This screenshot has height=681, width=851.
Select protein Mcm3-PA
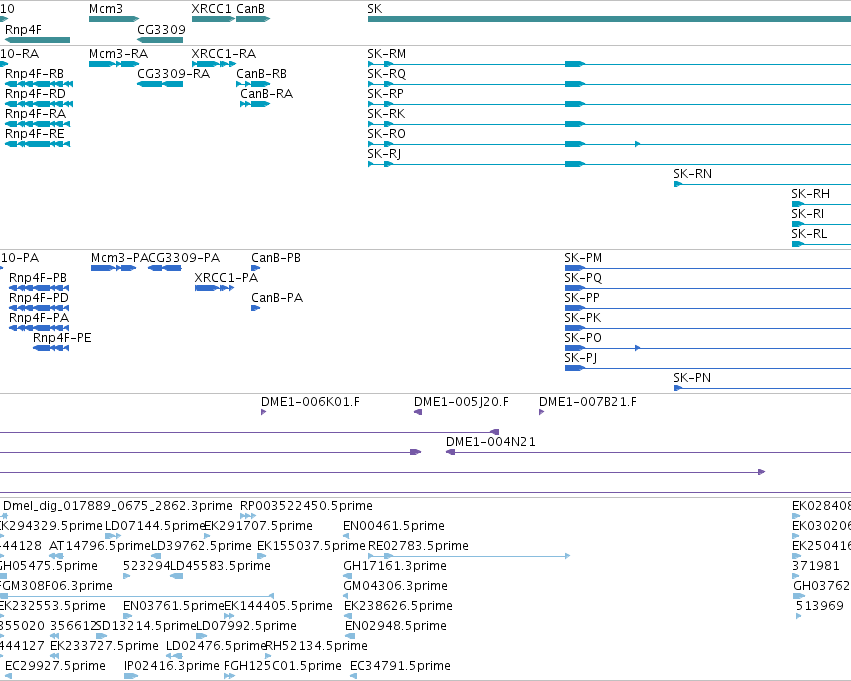point(113,268)
